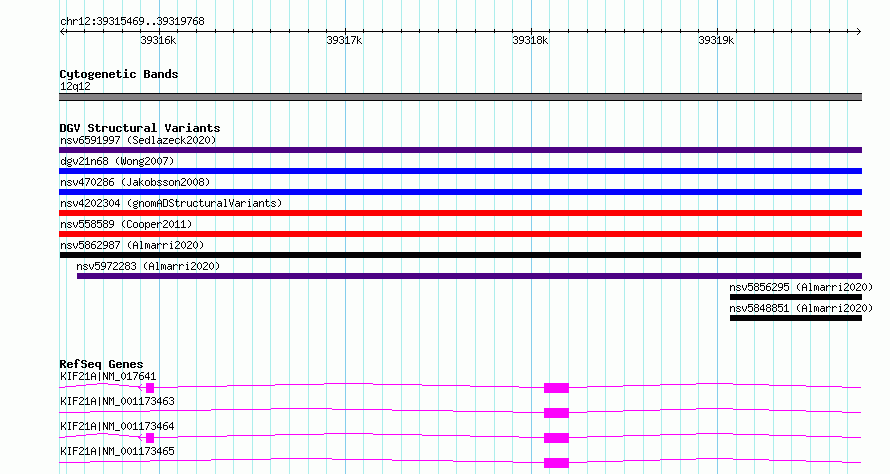This screenshot has height=474, width=890.
Task: Click the right arrow end of ruler
Action: click(x=859, y=32)
